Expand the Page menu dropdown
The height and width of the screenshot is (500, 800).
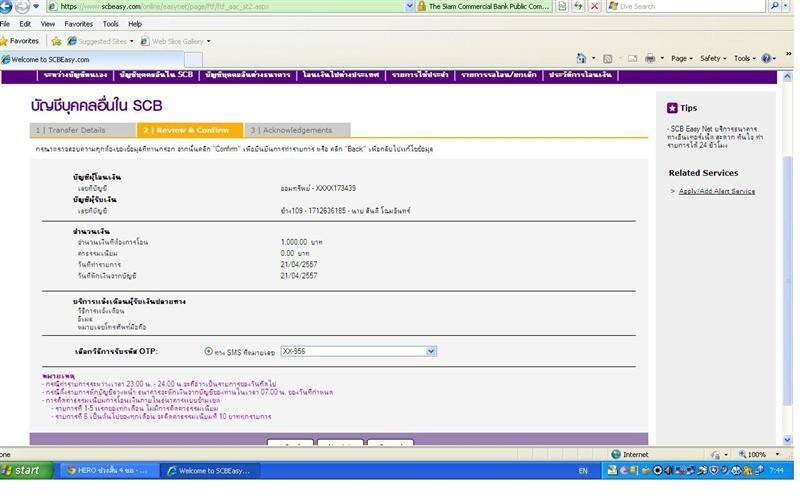pyautogui.click(x=681, y=59)
